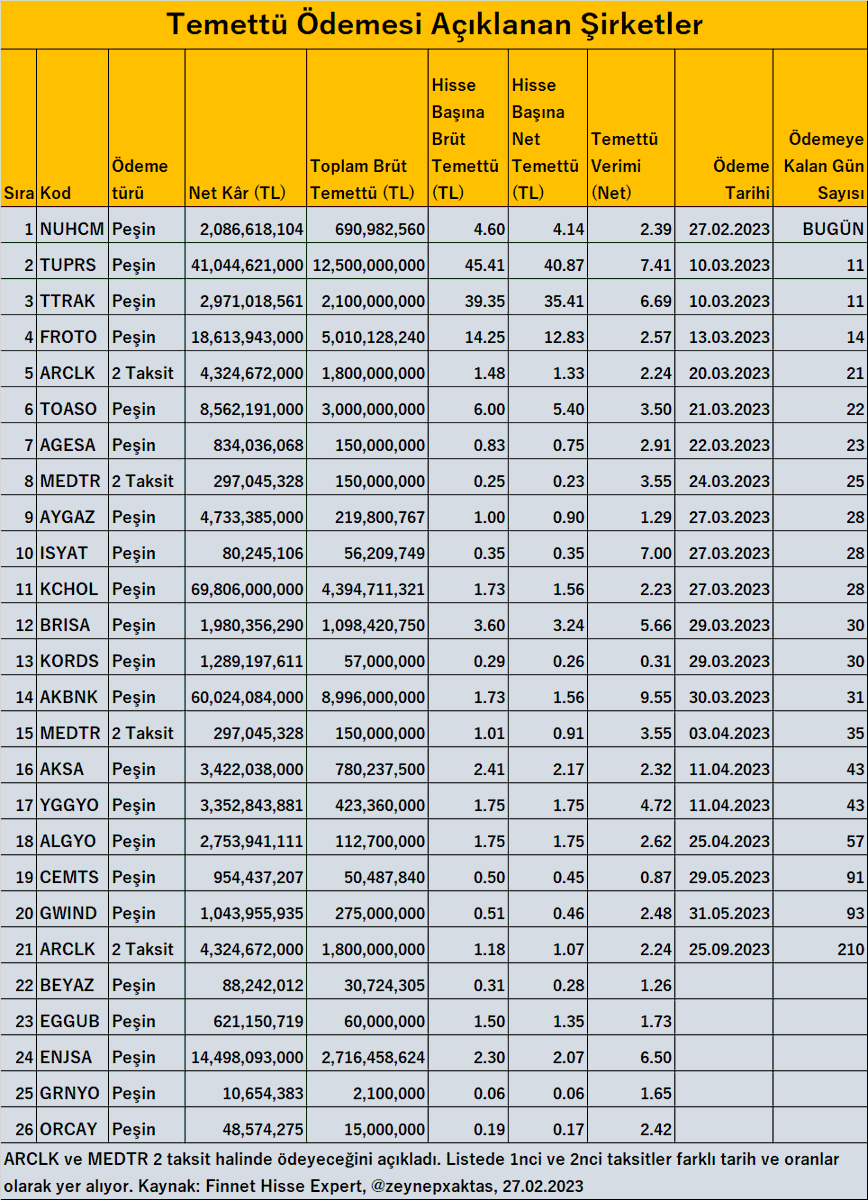Select payment date 13.03.2023

pos(730,337)
